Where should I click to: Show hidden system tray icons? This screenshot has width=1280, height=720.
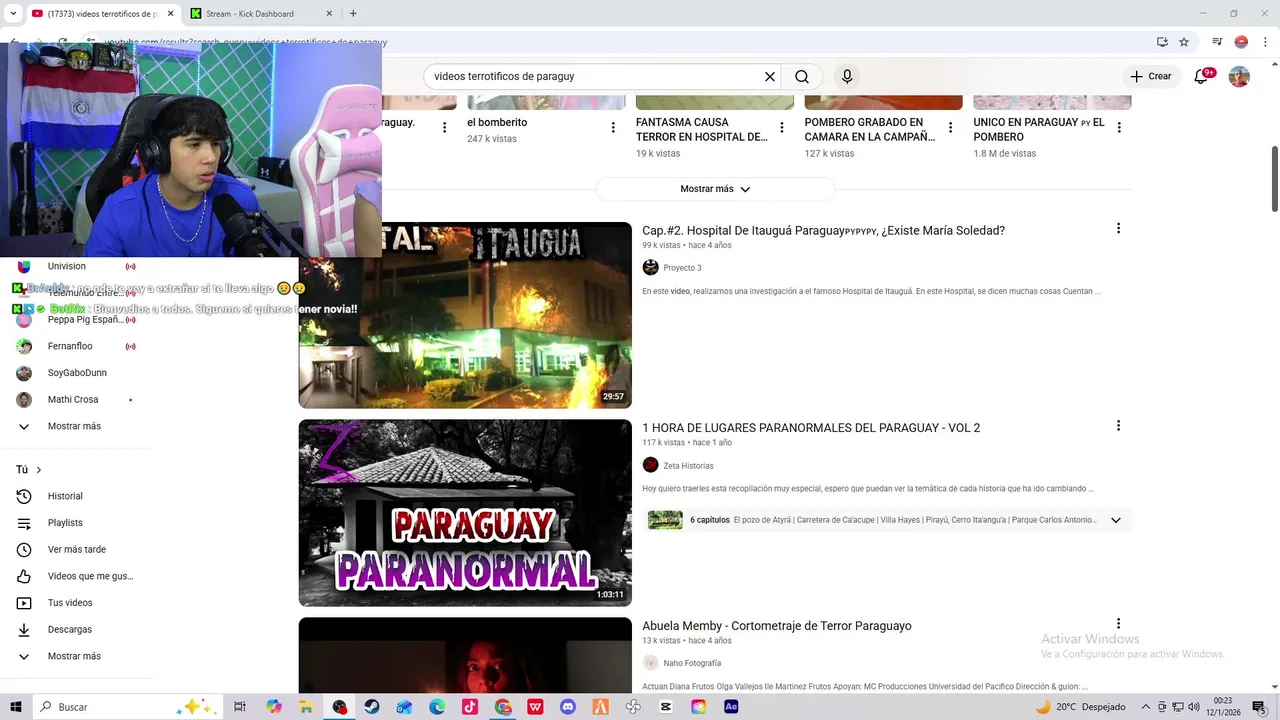[1146, 707]
